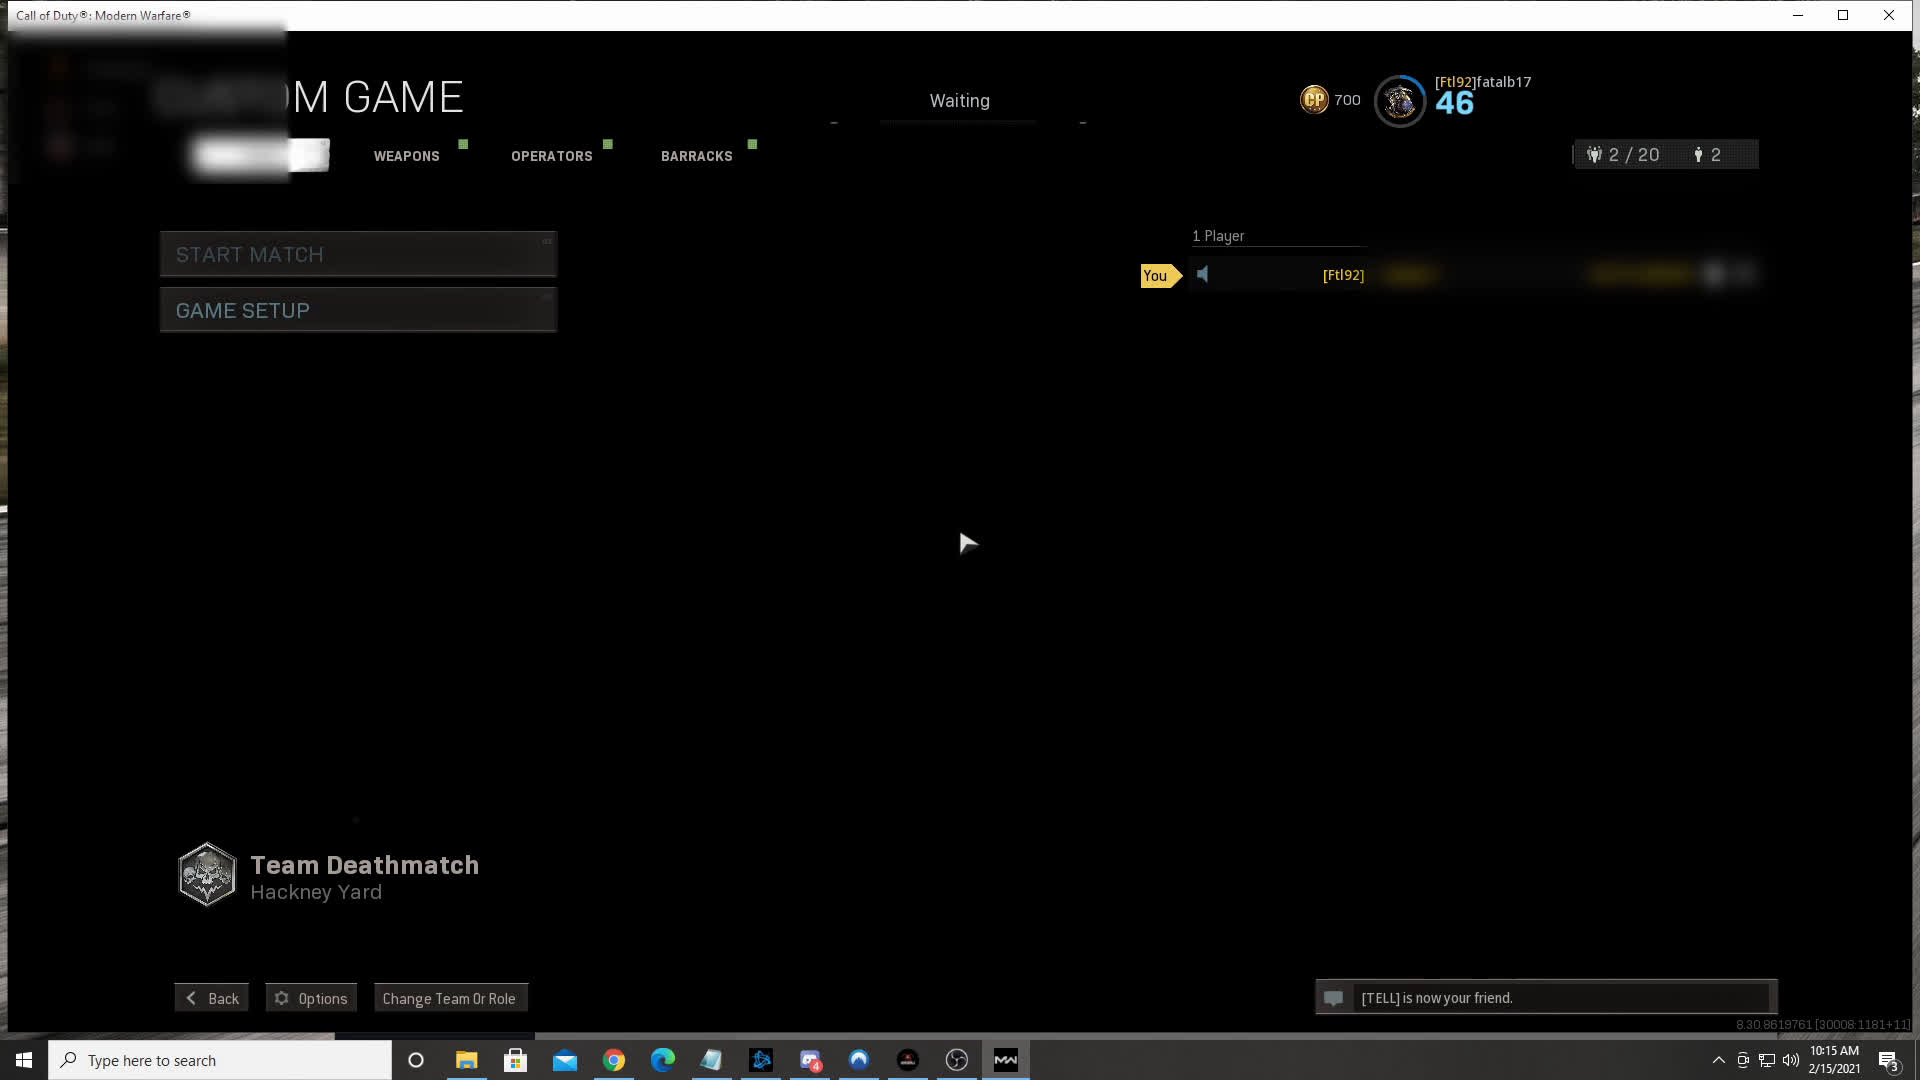The height and width of the screenshot is (1080, 1920).
Task: Open the GAME SETUP menu
Action: tap(358, 311)
